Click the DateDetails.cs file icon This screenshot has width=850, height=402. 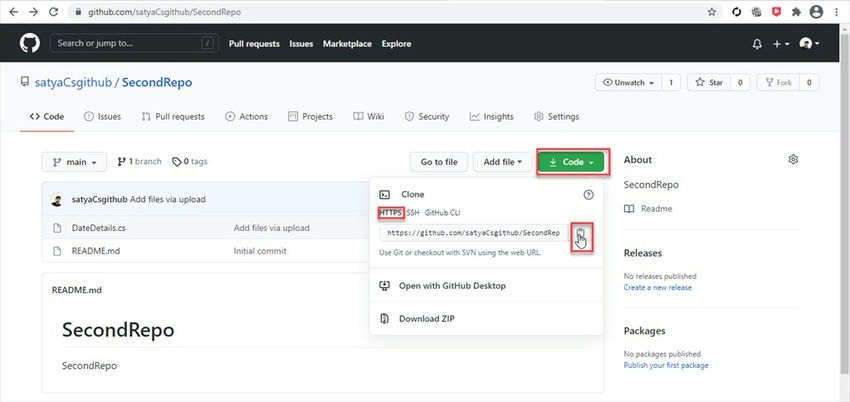57,228
